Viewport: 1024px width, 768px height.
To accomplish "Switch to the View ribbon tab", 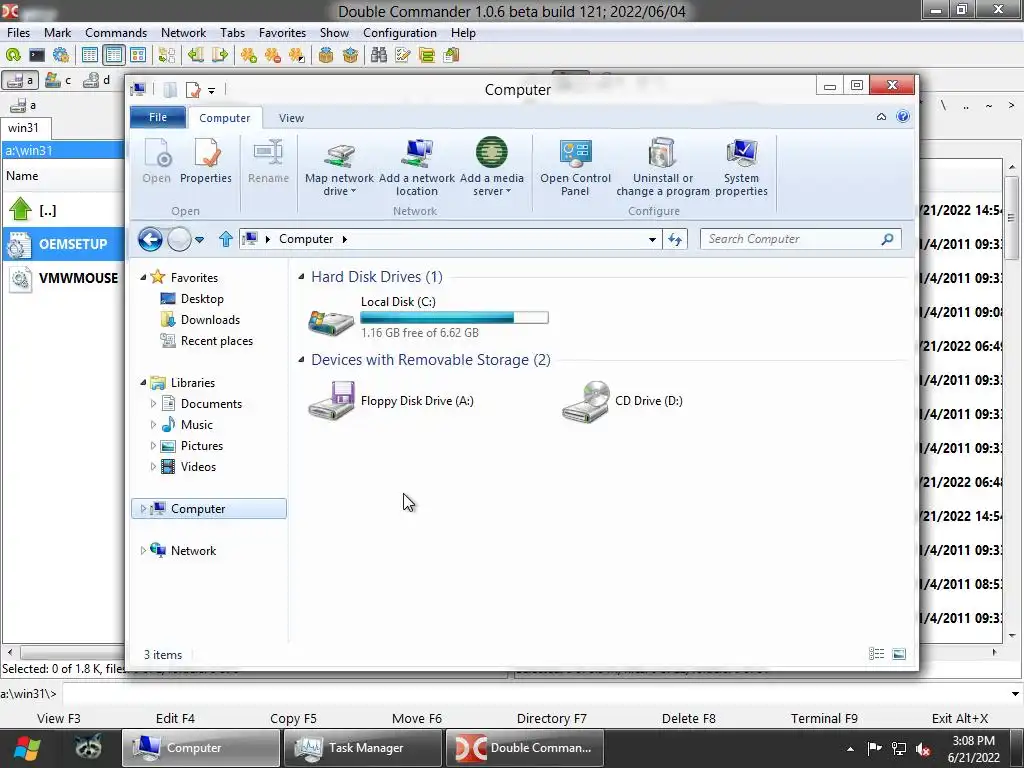I will [x=291, y=118].
